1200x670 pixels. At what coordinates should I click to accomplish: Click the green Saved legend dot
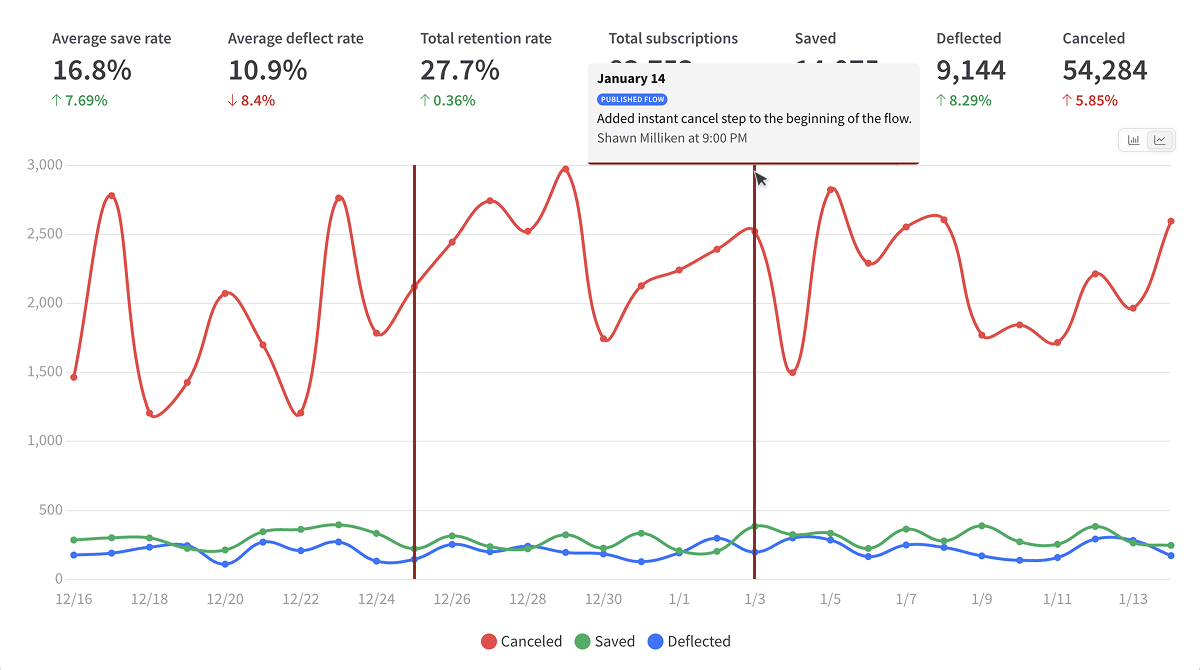click(x=585, y=641)
